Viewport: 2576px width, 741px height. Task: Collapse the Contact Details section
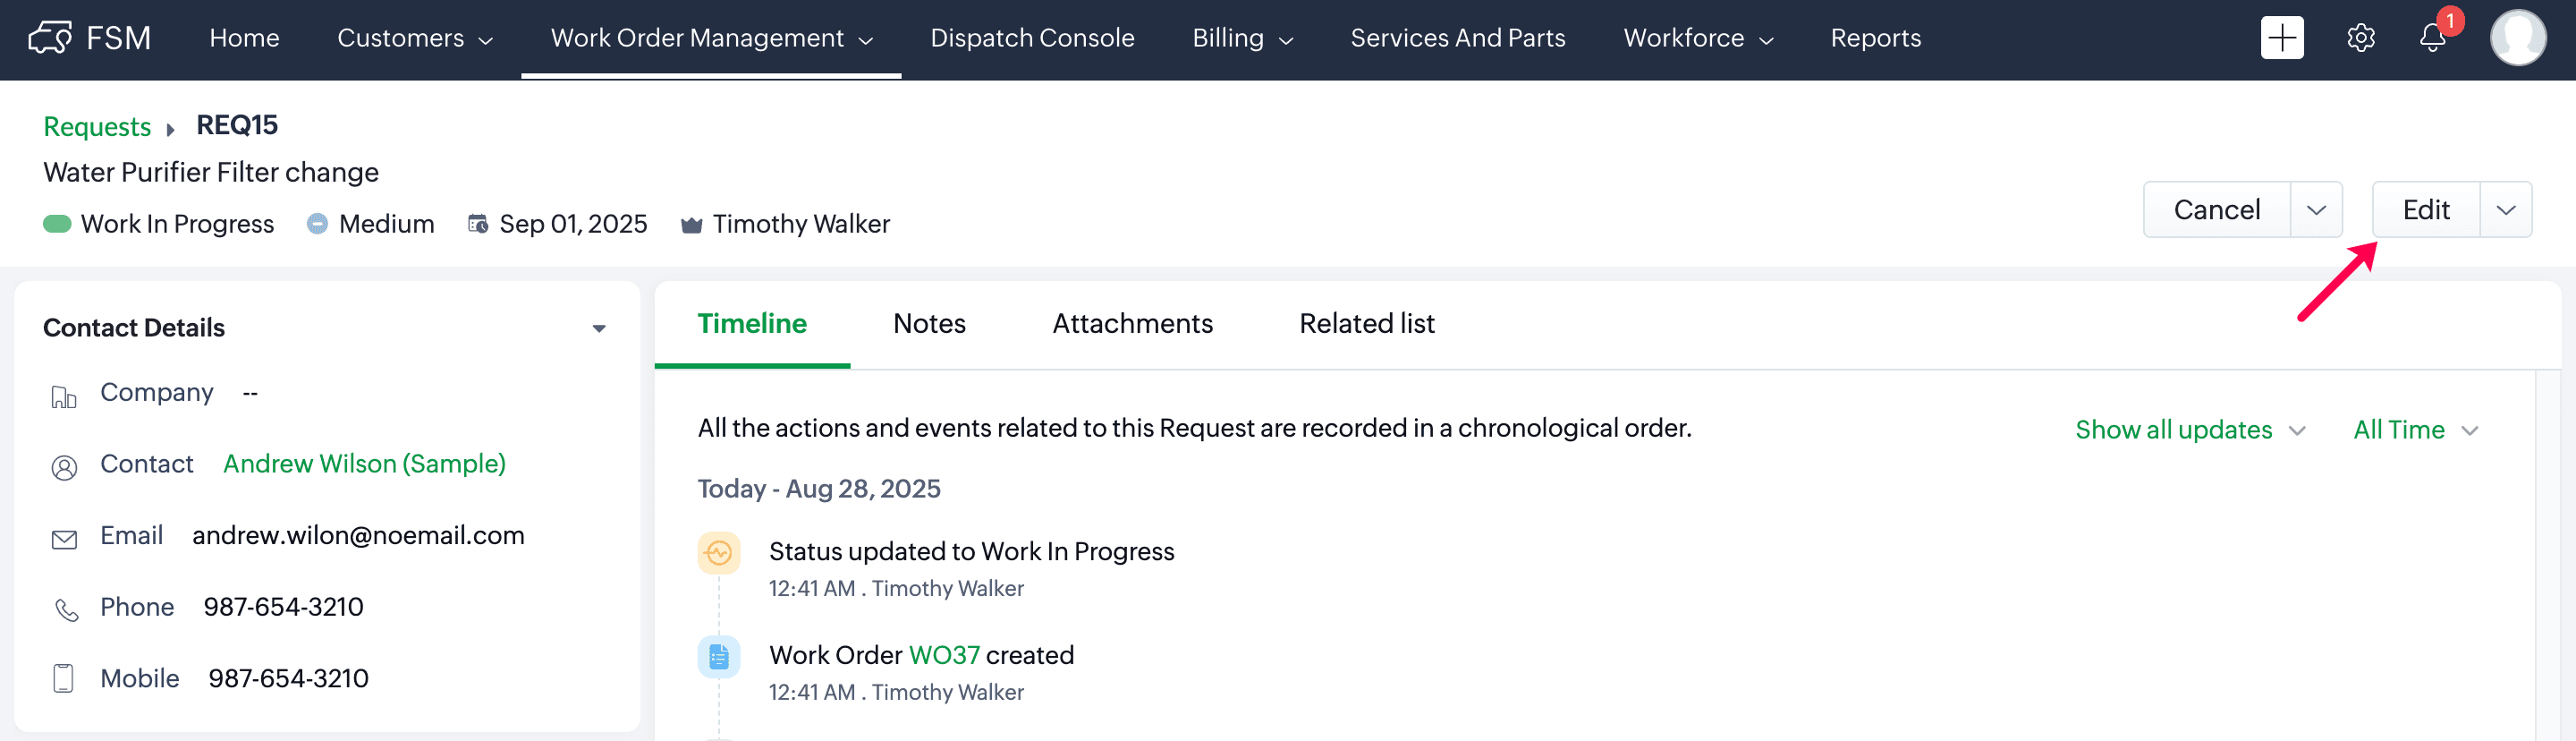[x=599, y=329]
